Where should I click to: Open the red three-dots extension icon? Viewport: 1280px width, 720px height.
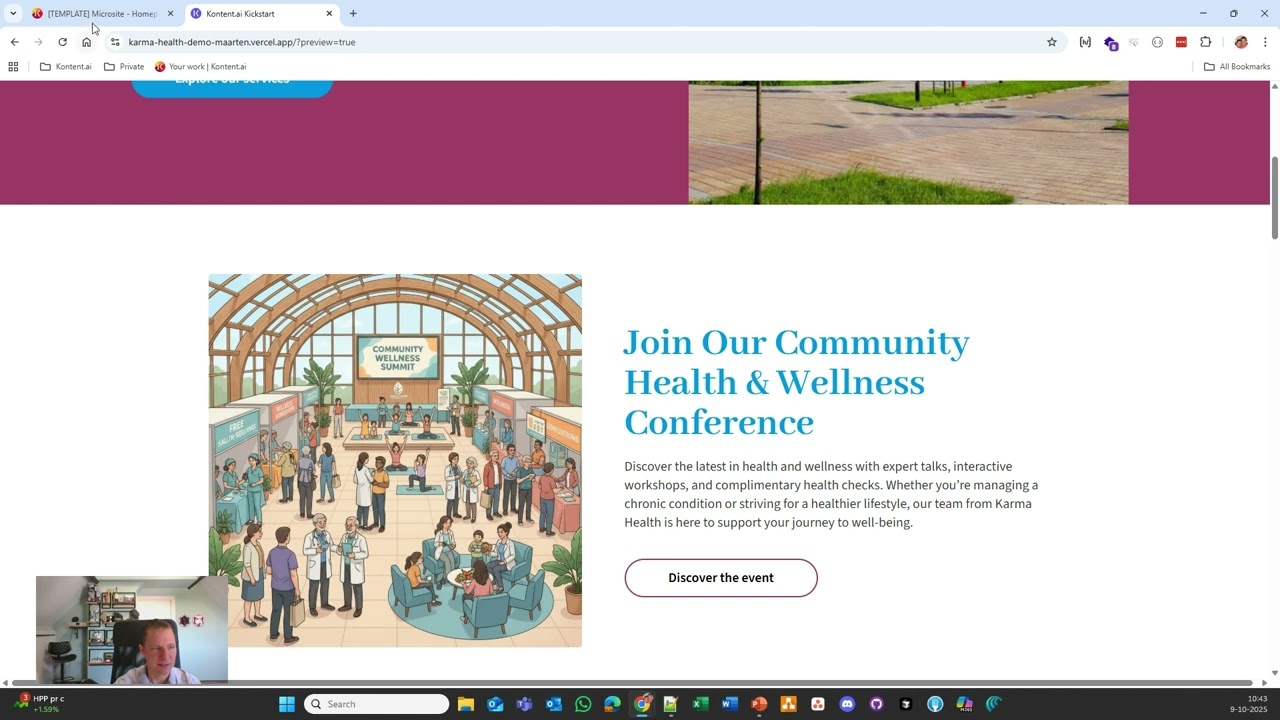pos(1181,42)
